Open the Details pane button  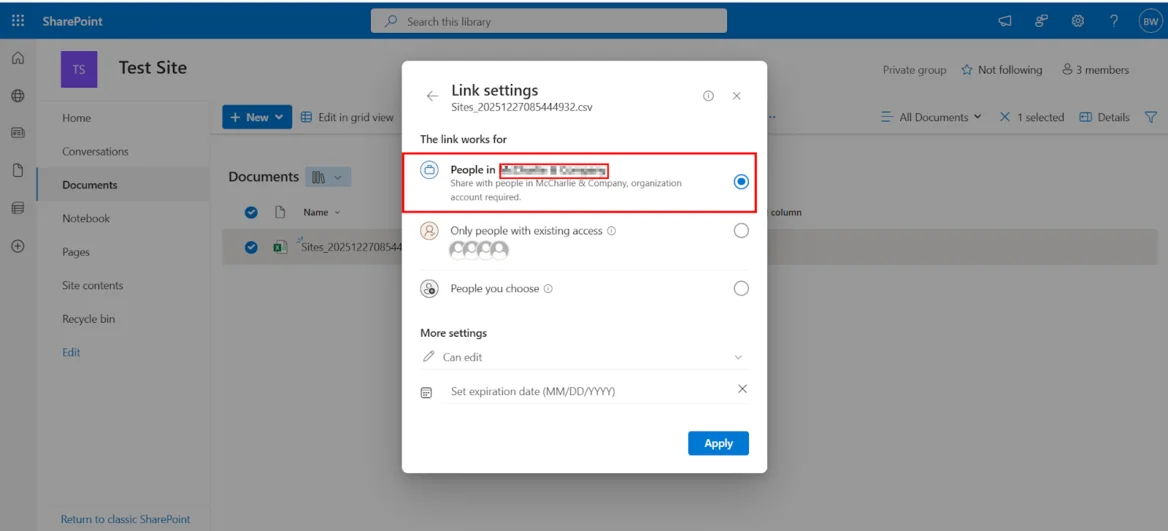(1104, 117)
